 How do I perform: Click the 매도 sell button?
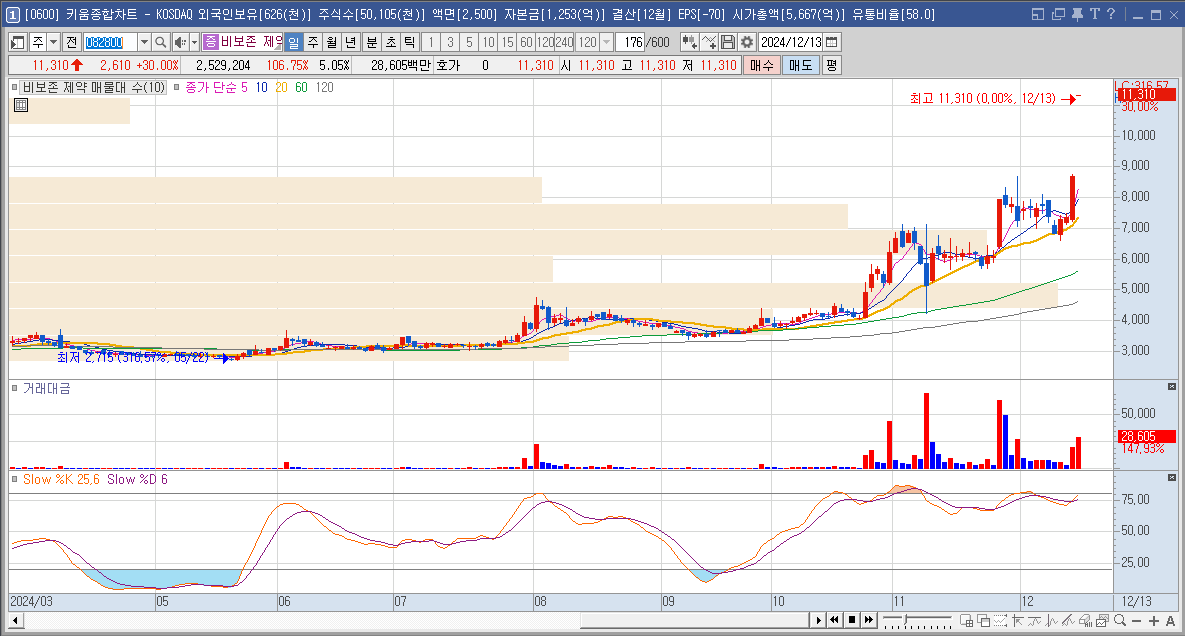point(800,66)
